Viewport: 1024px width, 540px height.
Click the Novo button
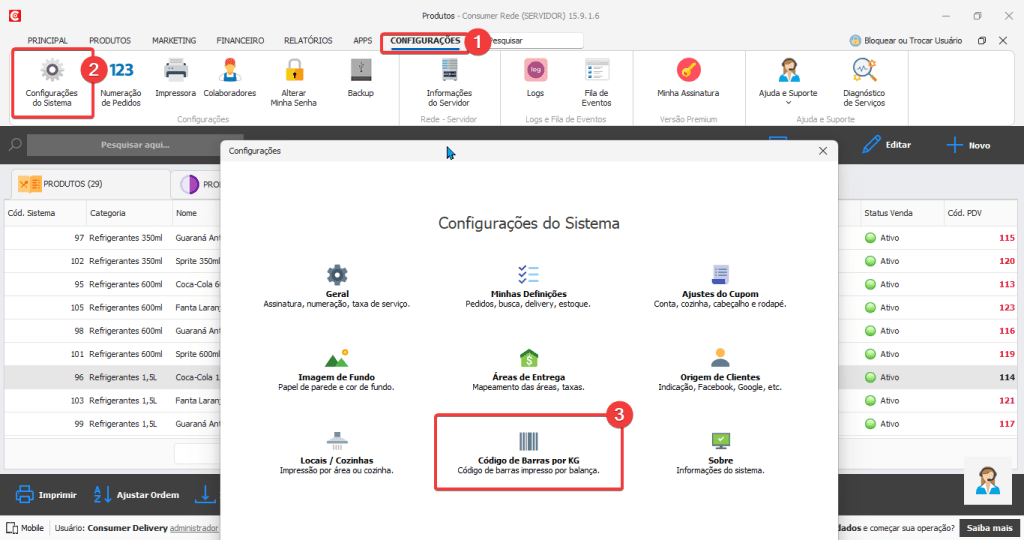968,145
